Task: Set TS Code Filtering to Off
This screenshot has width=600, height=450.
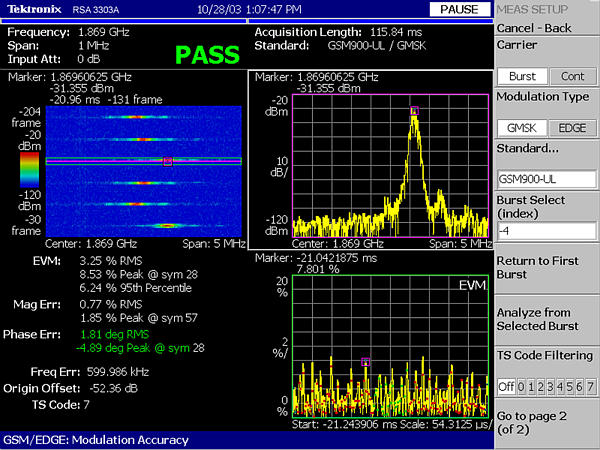Action: (x=506, y=386)
